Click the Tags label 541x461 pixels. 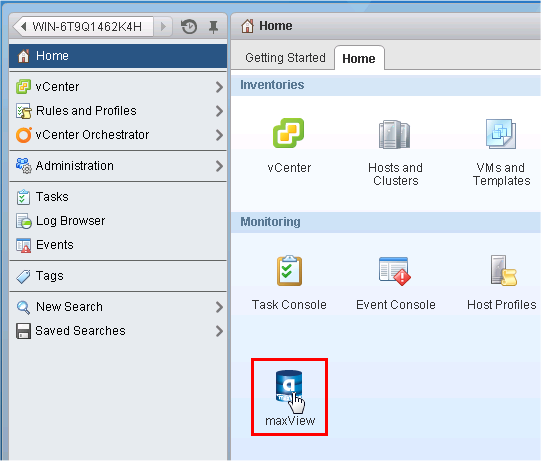tap(50, 276)
